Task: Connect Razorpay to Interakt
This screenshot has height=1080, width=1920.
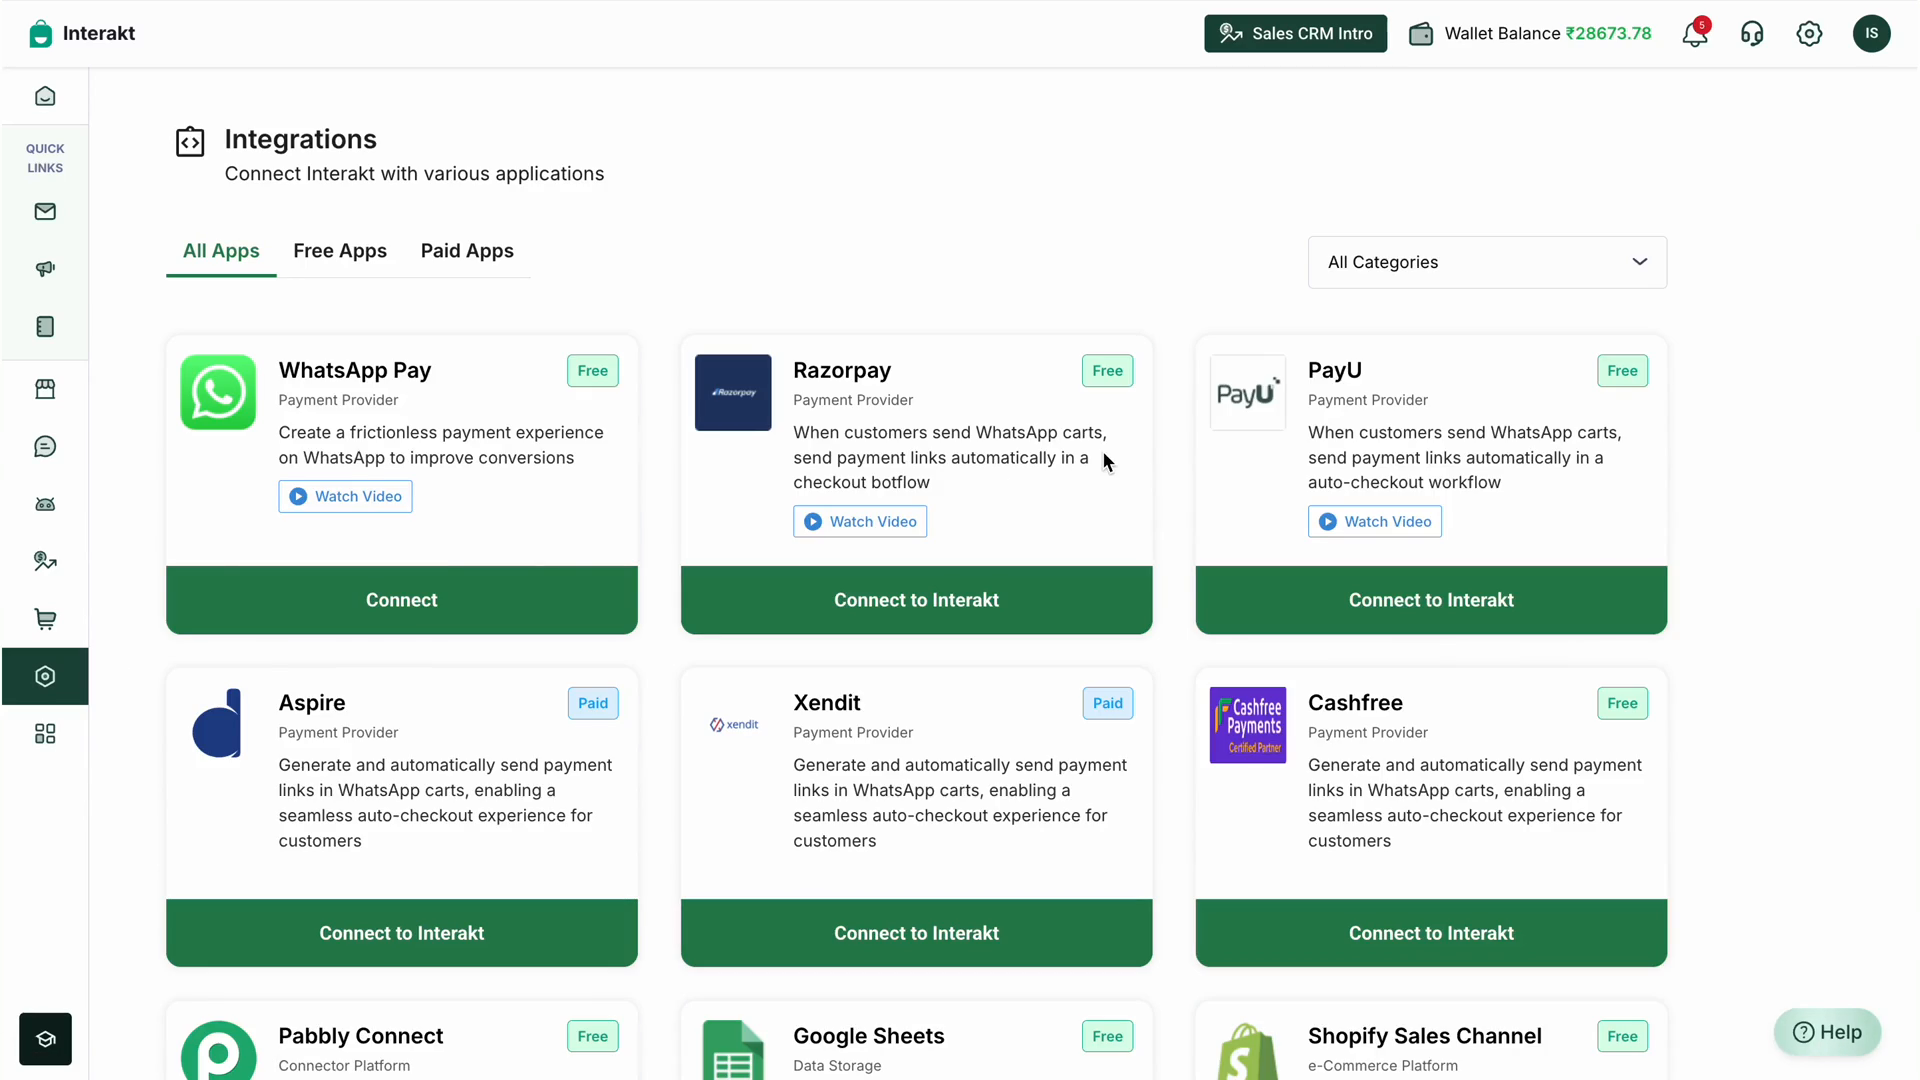Action: (916, 600)
